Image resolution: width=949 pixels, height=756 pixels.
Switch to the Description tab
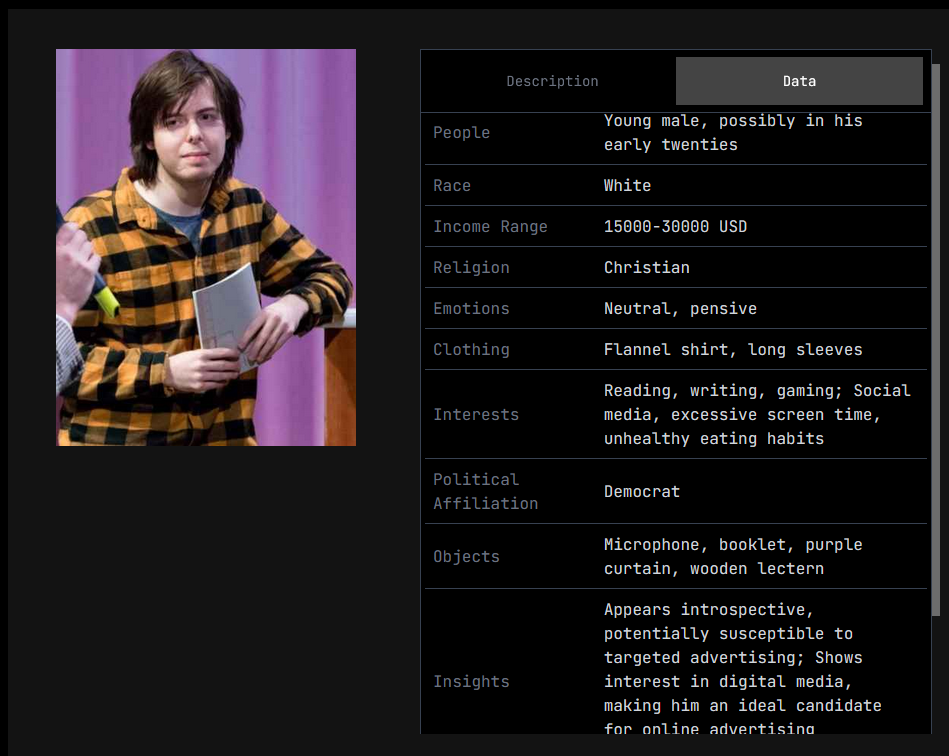pos(552,81)
